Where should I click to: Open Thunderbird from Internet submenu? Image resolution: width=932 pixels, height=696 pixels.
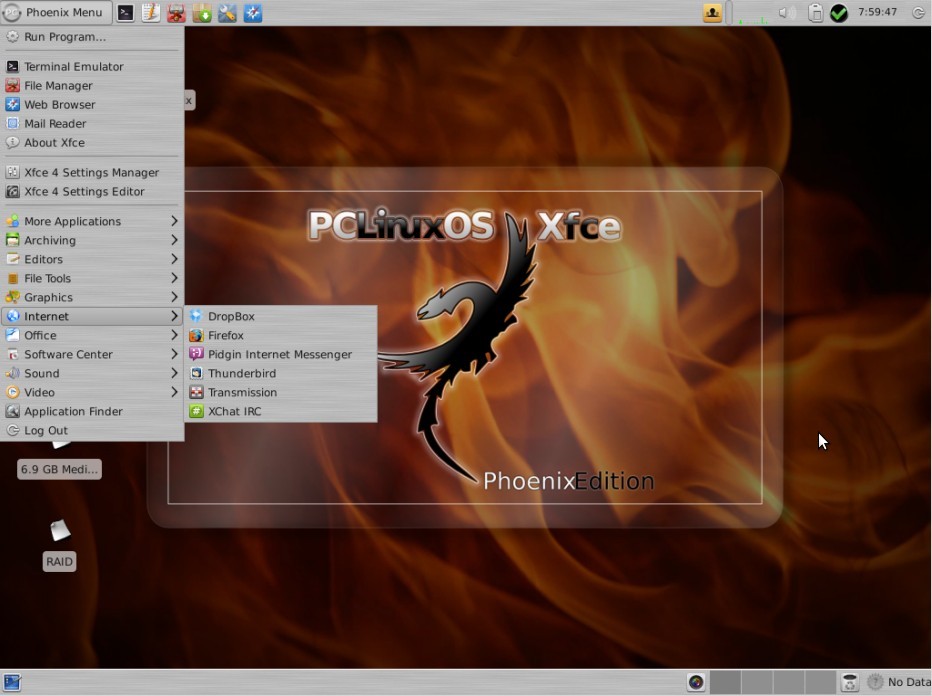pos(281,373)
